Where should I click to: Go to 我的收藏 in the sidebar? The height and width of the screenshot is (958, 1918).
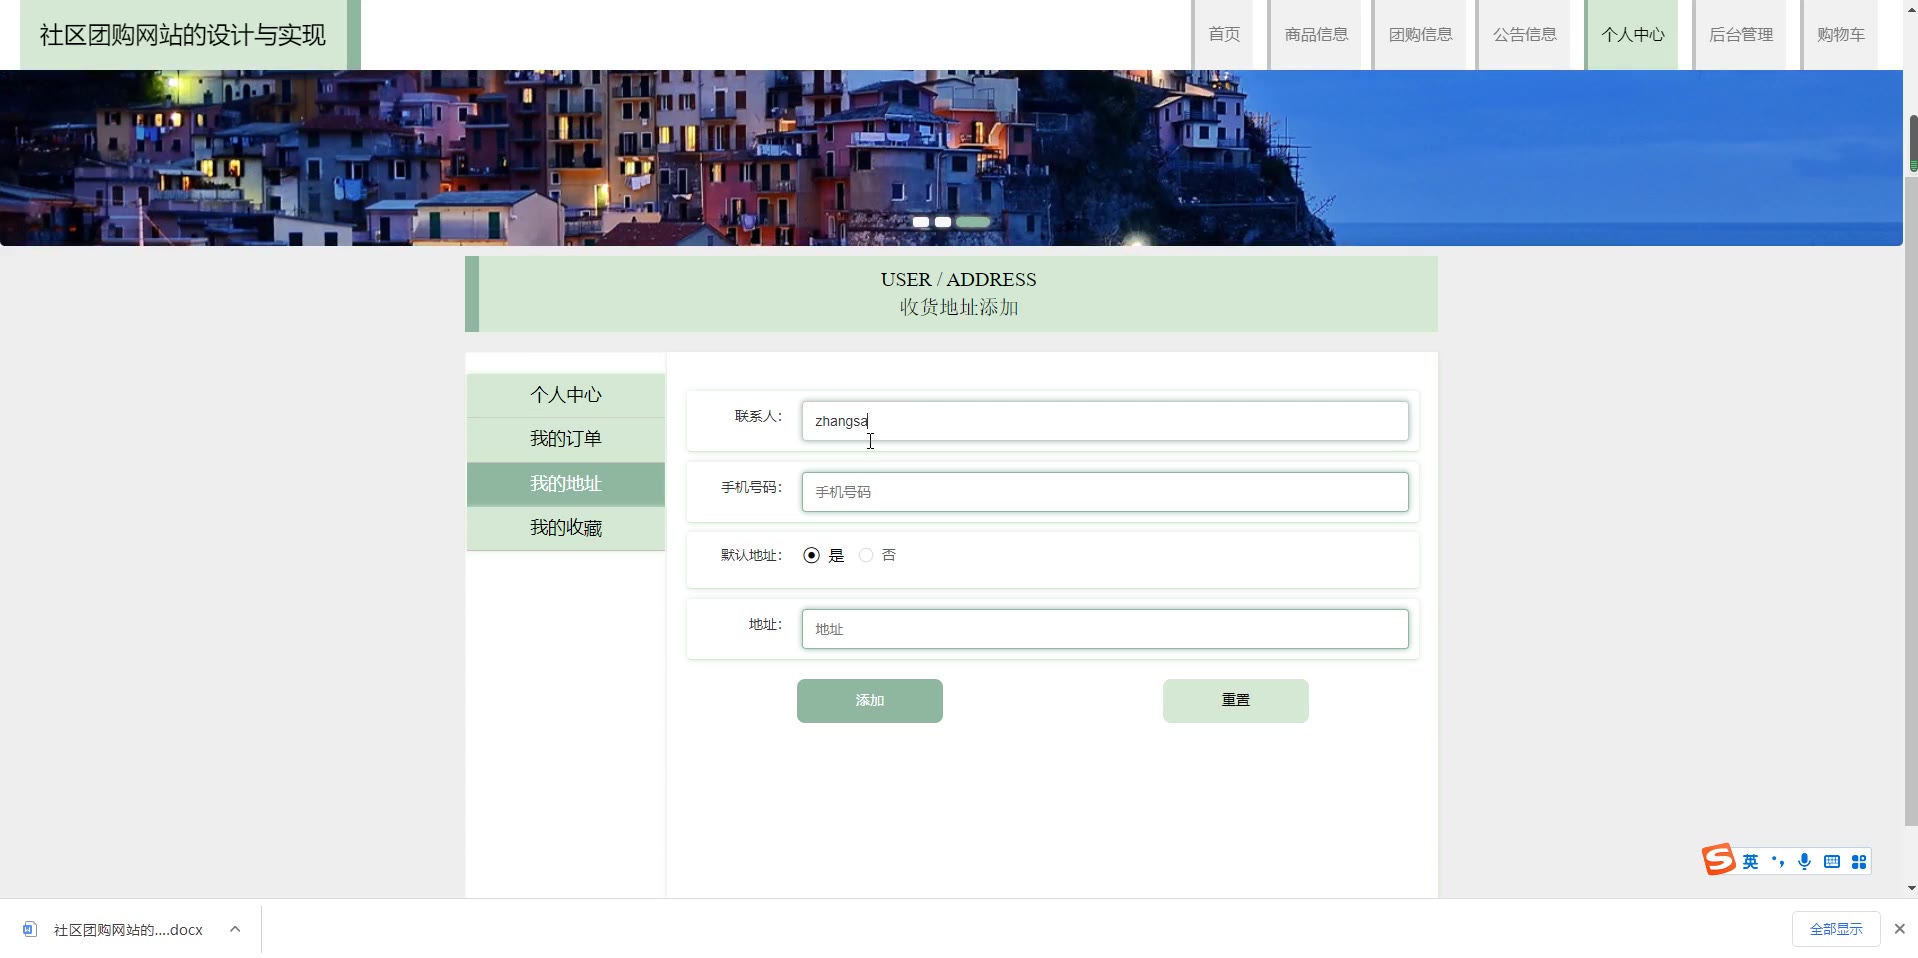[x=566, y=528]
